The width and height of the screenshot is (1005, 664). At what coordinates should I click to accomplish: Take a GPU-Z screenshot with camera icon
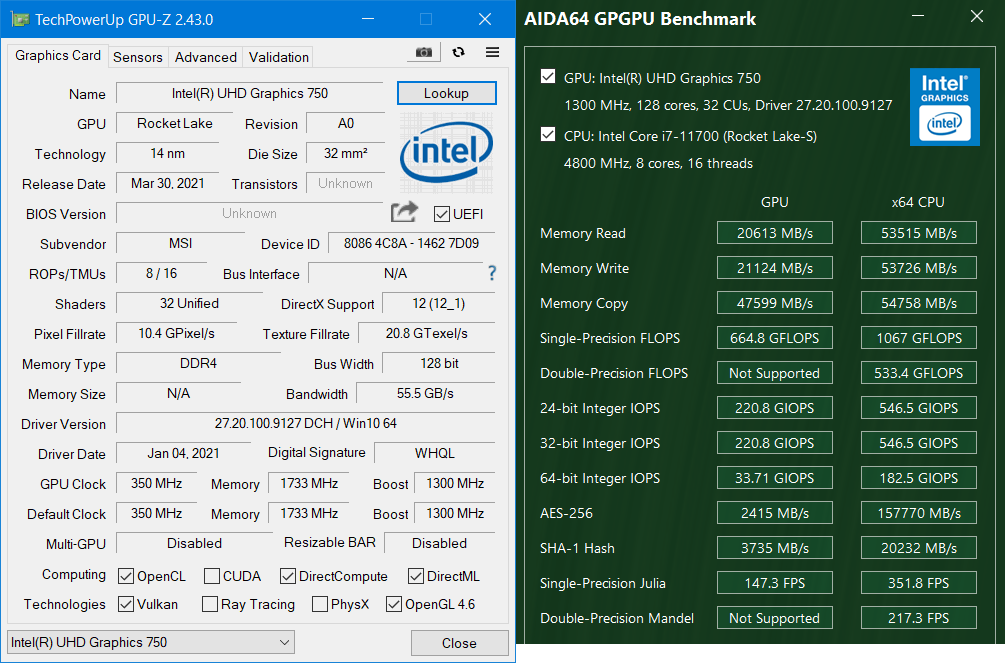click(x=424, y=52)
